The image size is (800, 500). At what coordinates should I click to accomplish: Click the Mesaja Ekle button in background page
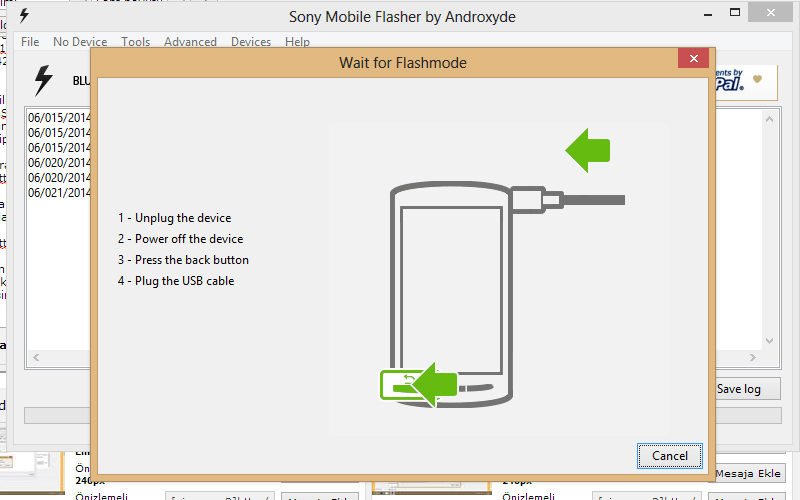pos(748,473)
